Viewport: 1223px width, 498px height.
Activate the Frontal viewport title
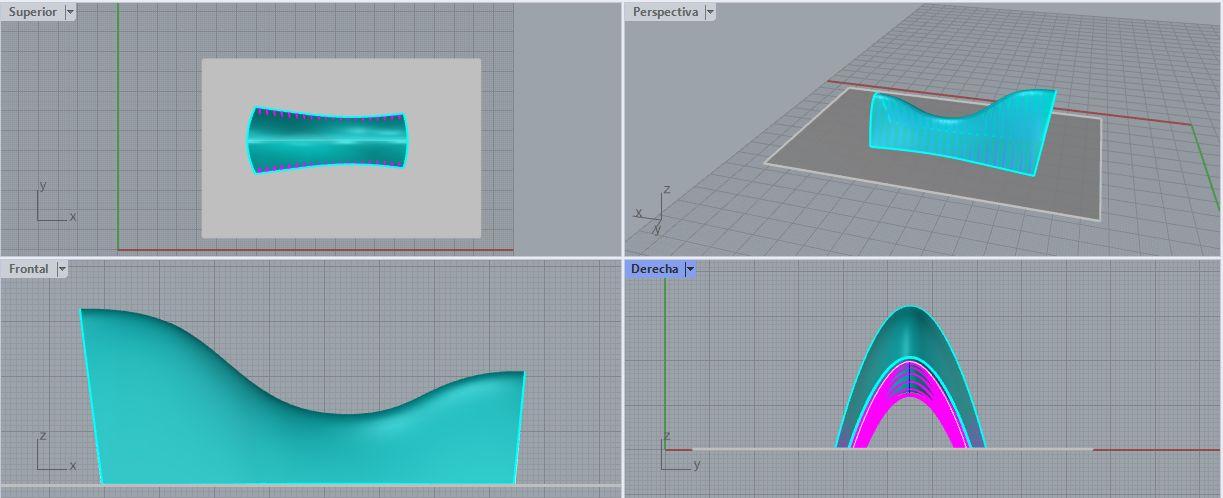coord(29,269)
